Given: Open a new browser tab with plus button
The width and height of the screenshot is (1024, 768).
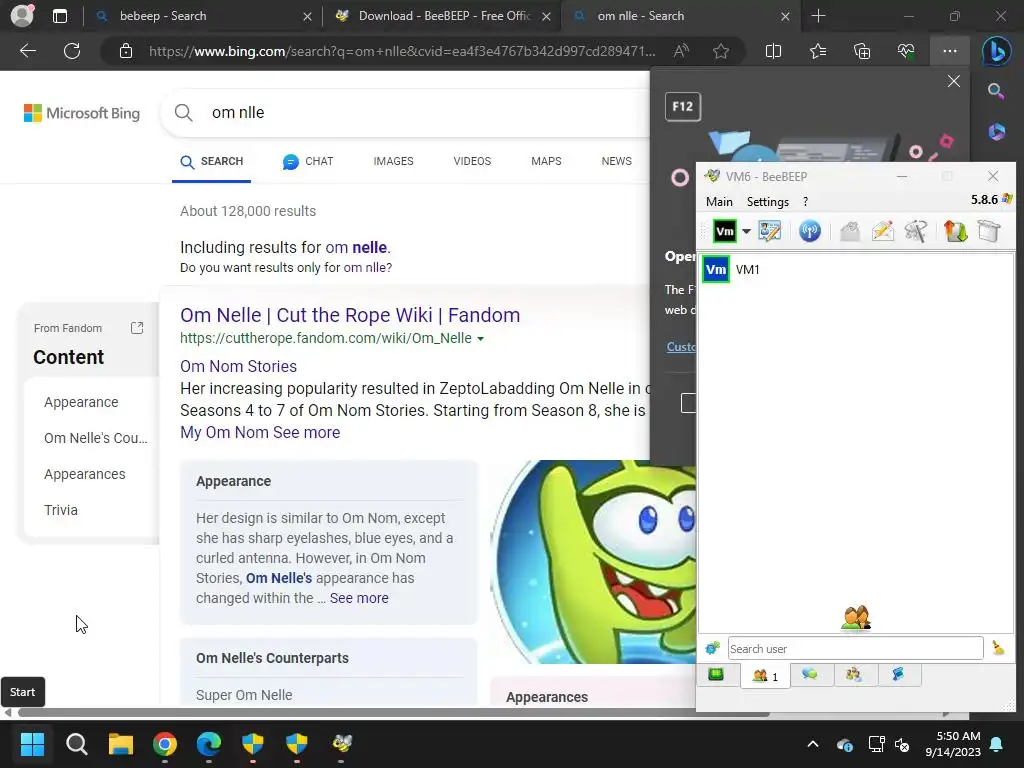Looking at the screenshot, I should (x=818, y=16).
